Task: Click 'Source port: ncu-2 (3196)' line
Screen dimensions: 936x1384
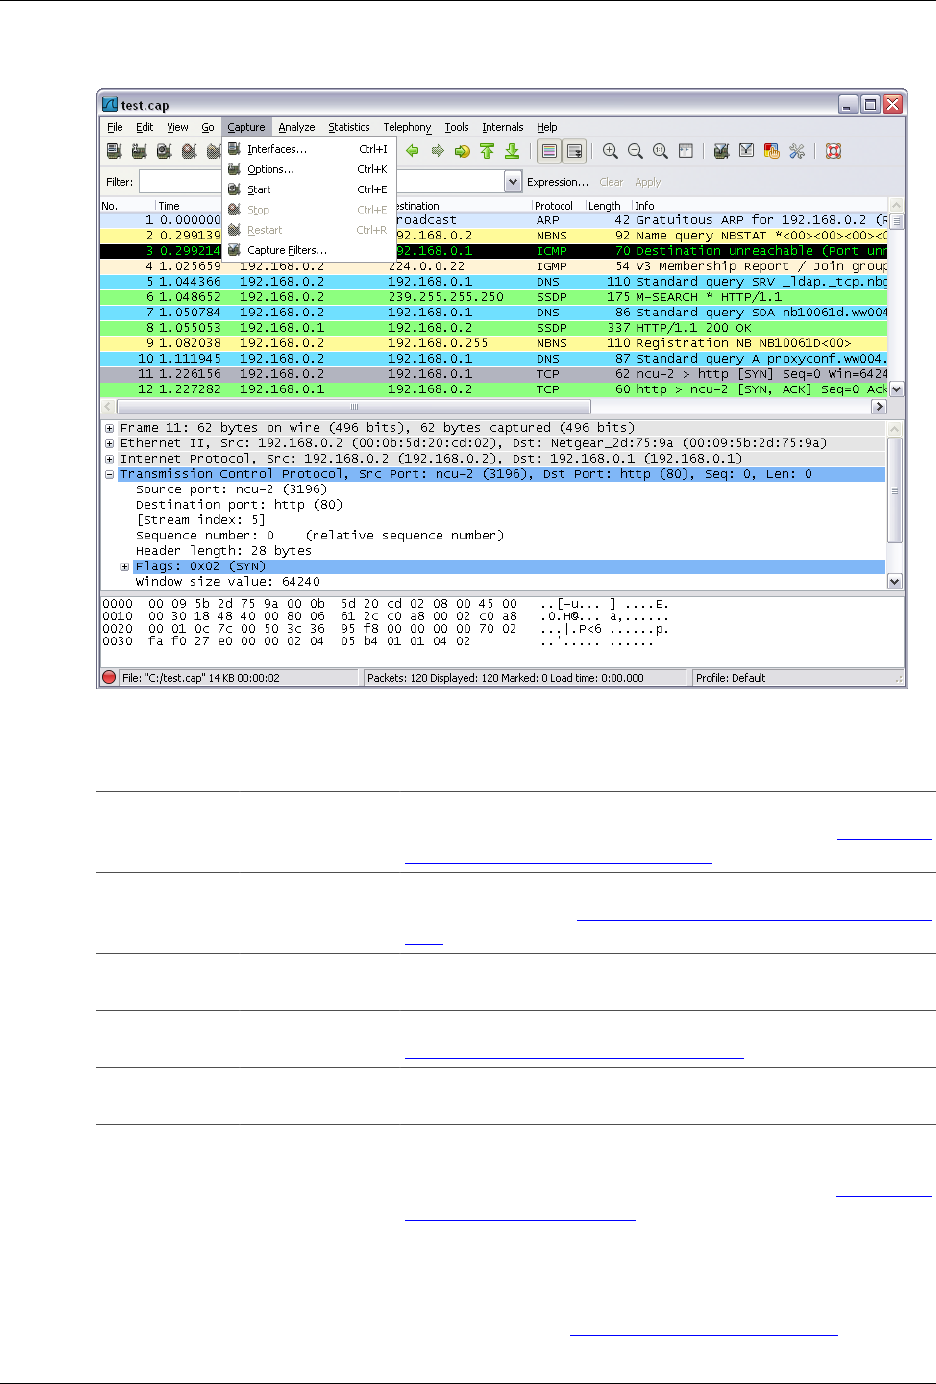Action: click(232, 489)
